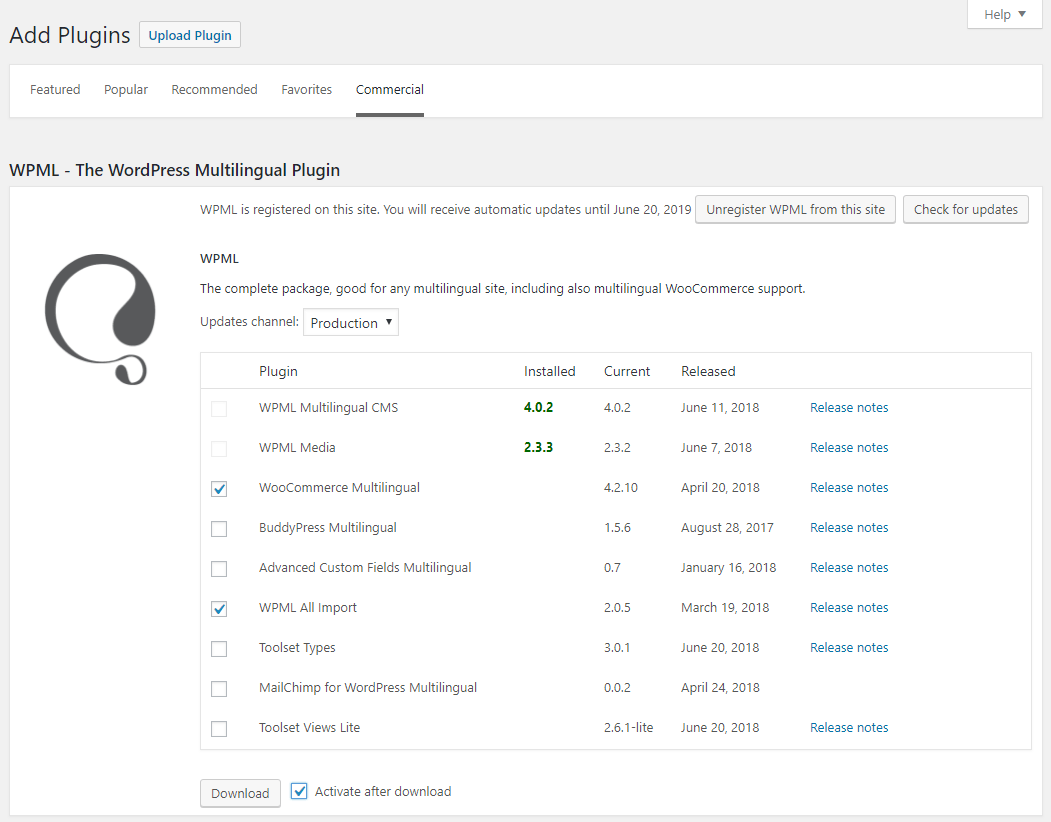The height and width of the screenshot is (822, 1051).
Task: Open Release notes for WPML Multilingual CMS
Action: pos(849,408)
